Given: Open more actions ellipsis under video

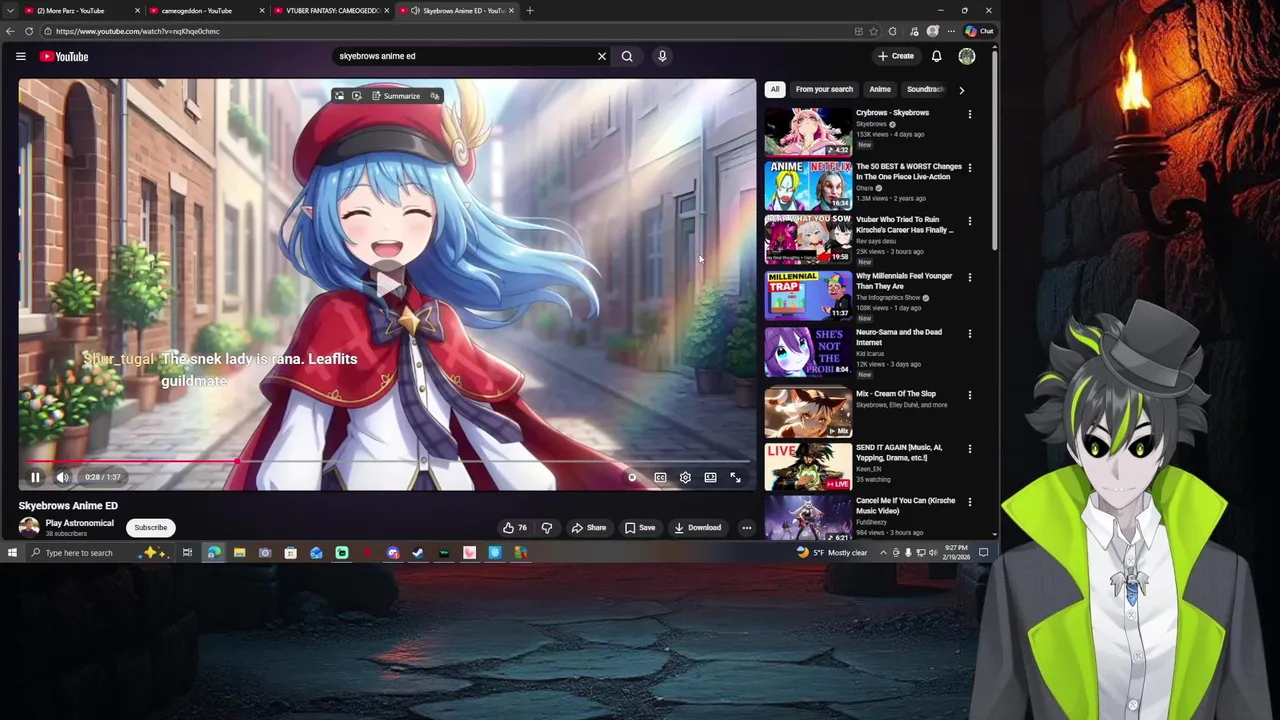Looking at the screenshot, I should [746, 527].
